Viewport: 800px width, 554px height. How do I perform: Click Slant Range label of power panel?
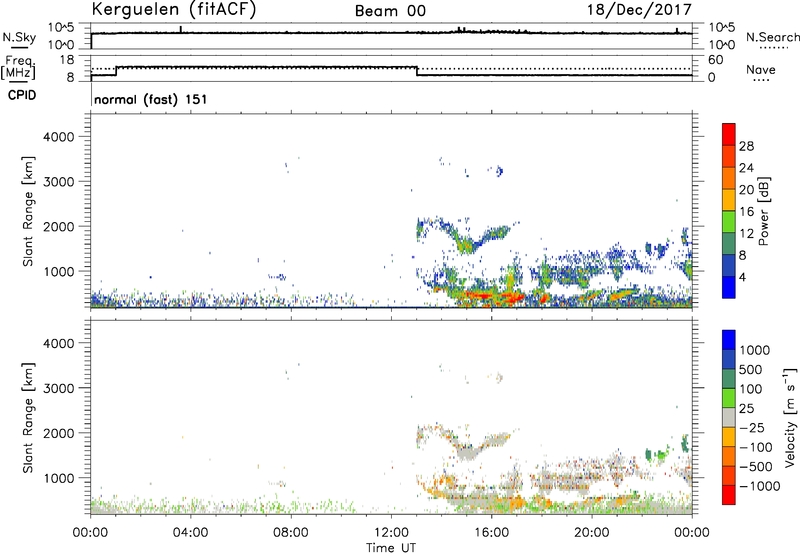(28, 211)
